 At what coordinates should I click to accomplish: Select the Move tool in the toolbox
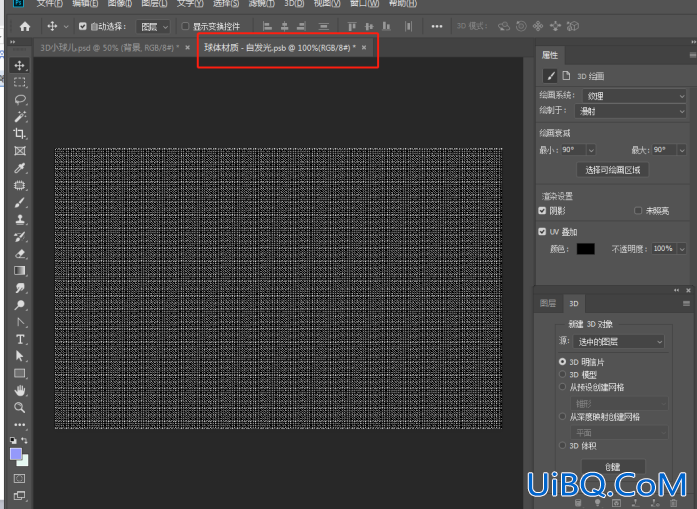[x=20, y=65]
